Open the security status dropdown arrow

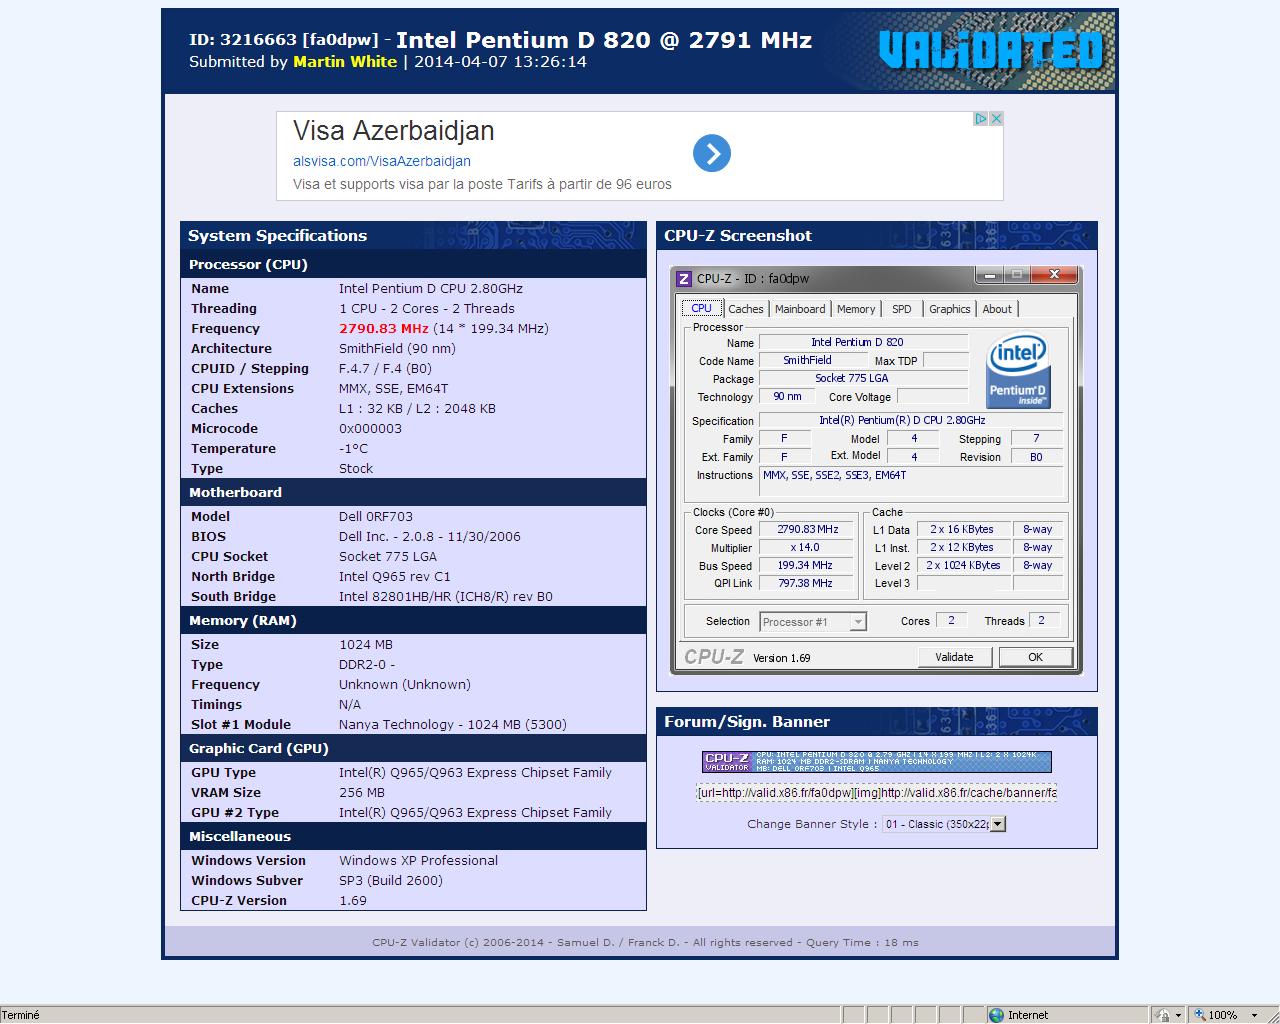pyautogui.click(x=1179, y=1015)
